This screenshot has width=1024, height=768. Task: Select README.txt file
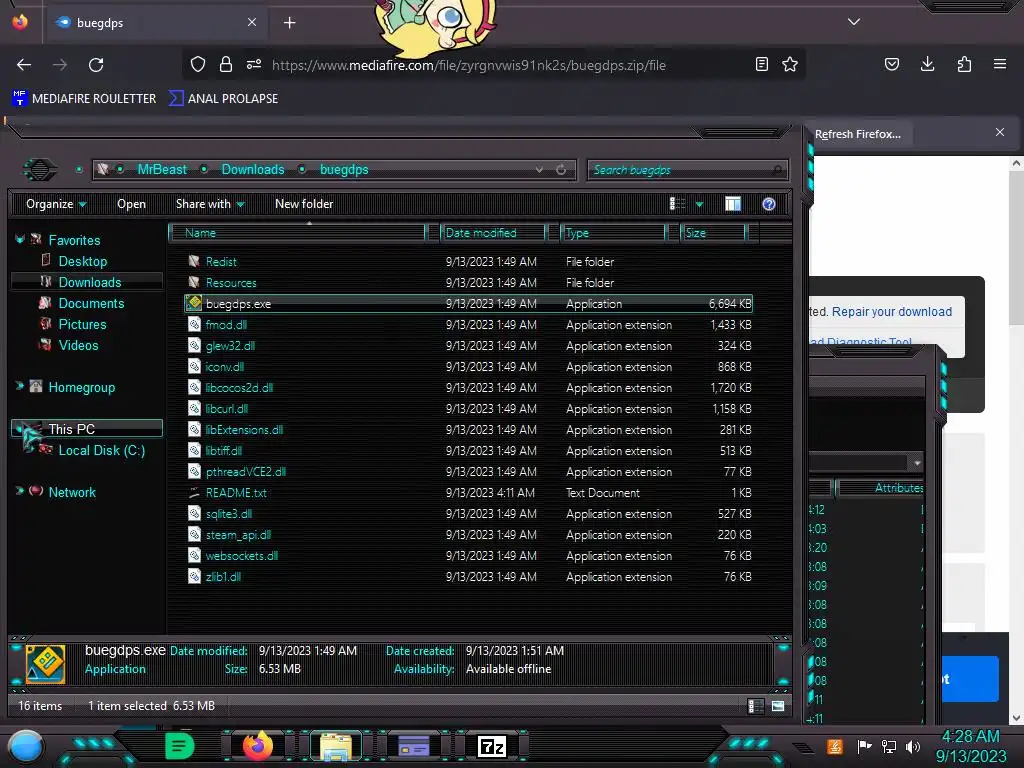pyautogui.click(x=236, y=493)
